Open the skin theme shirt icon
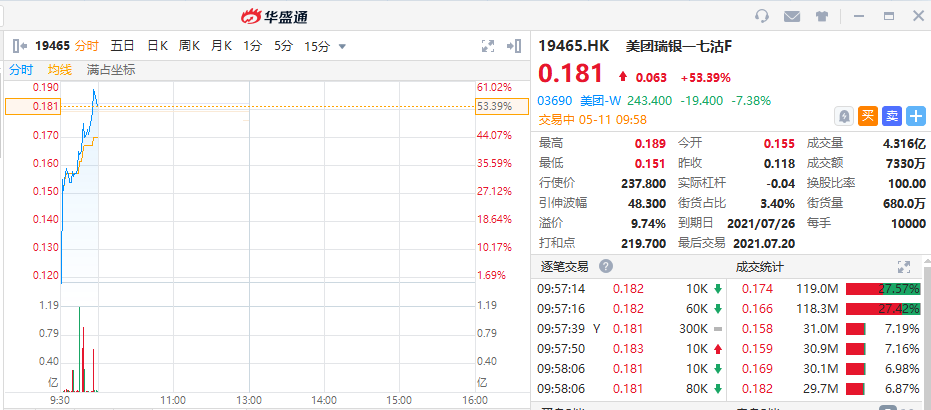Viewport: 931px width, 410px height. 822,16
